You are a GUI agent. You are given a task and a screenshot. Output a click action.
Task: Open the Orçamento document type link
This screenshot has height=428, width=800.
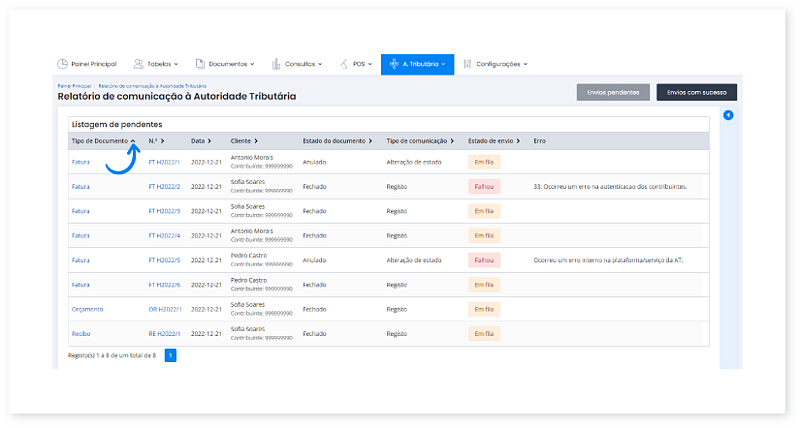tap(86, 309)
